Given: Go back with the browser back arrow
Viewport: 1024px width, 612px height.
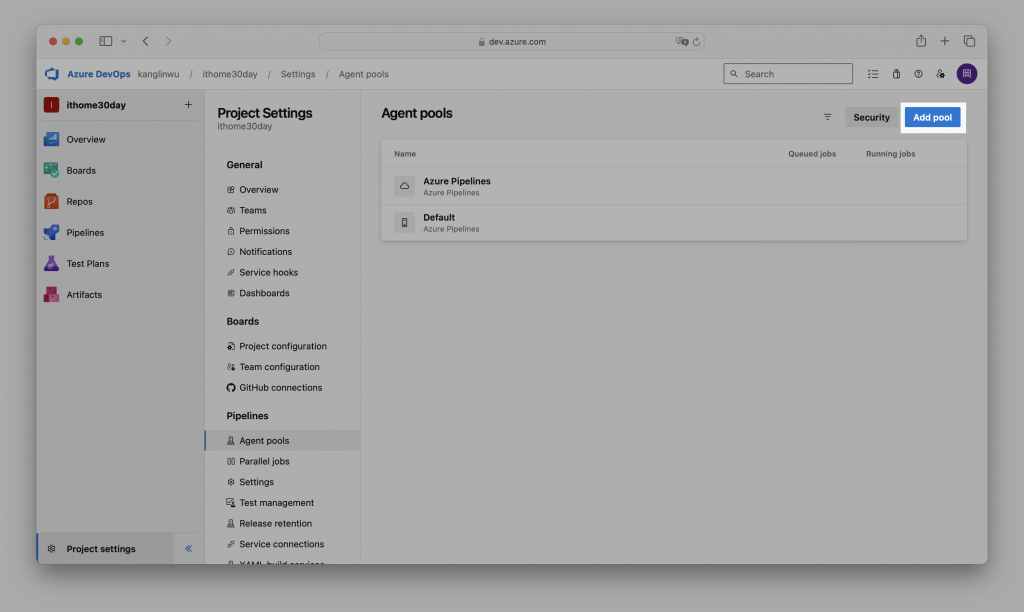Looking at the screenshot, I should tap(146, 41).
